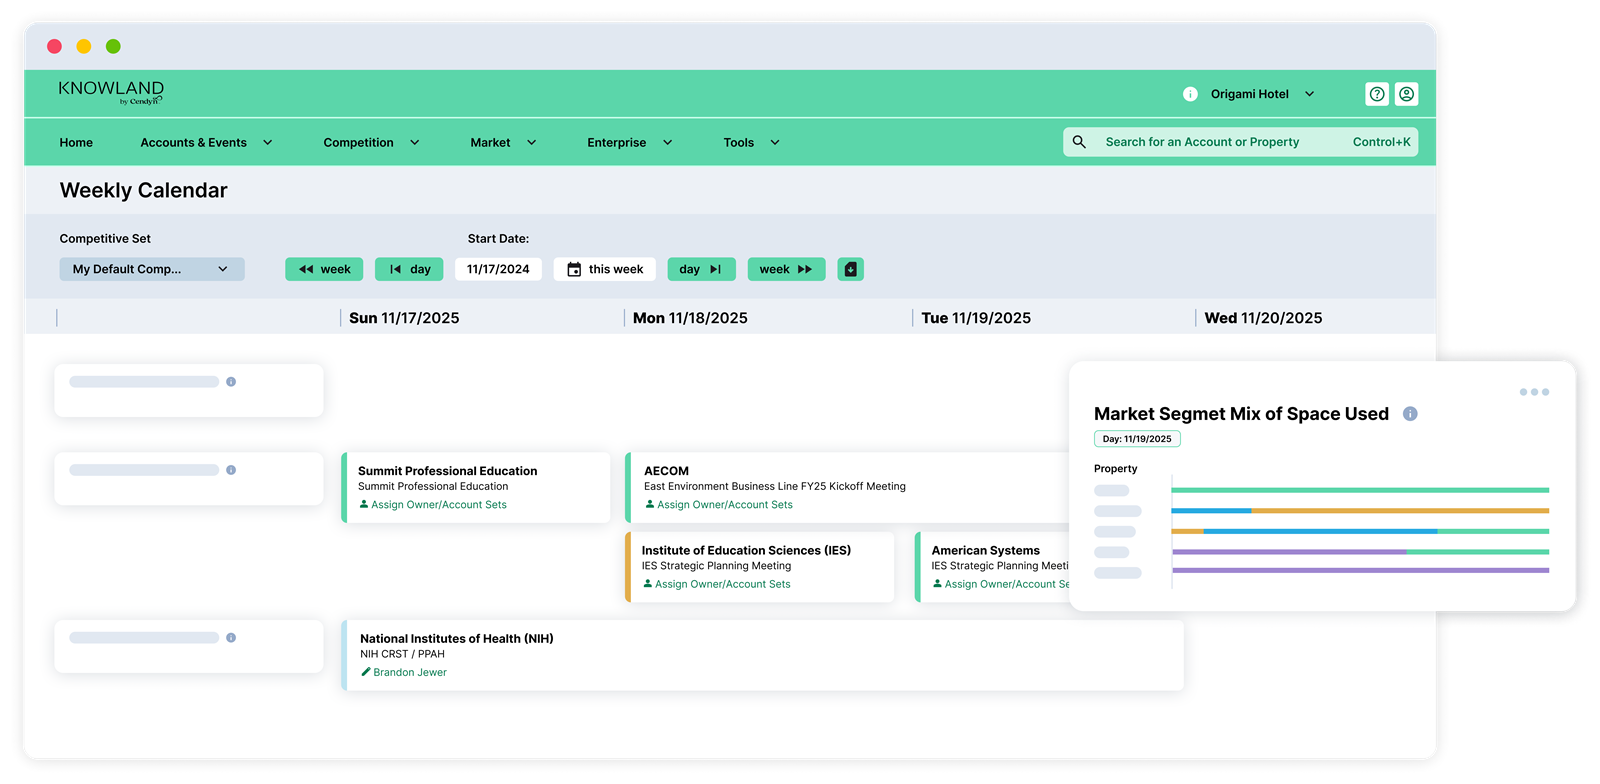
Task: Click info icon next to Market Segmet Mix title
Action: pyautogui.click(x=1410, y=414)
